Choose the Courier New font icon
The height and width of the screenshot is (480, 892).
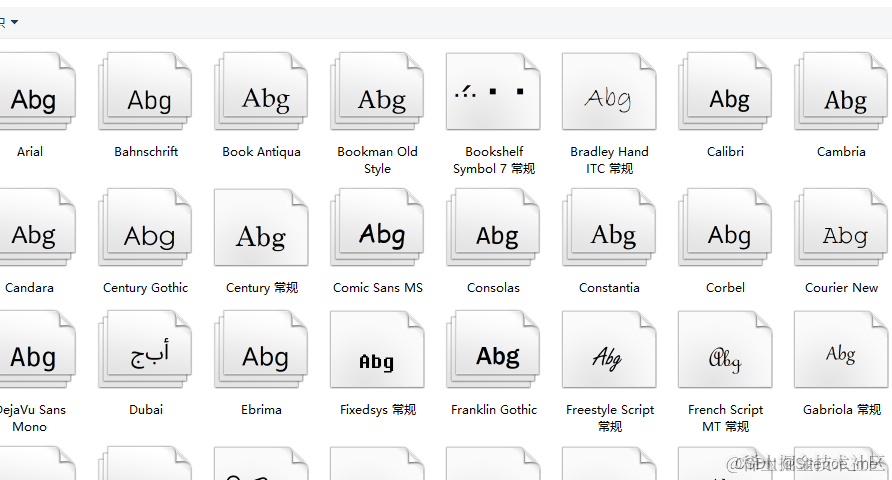[841, 227]
